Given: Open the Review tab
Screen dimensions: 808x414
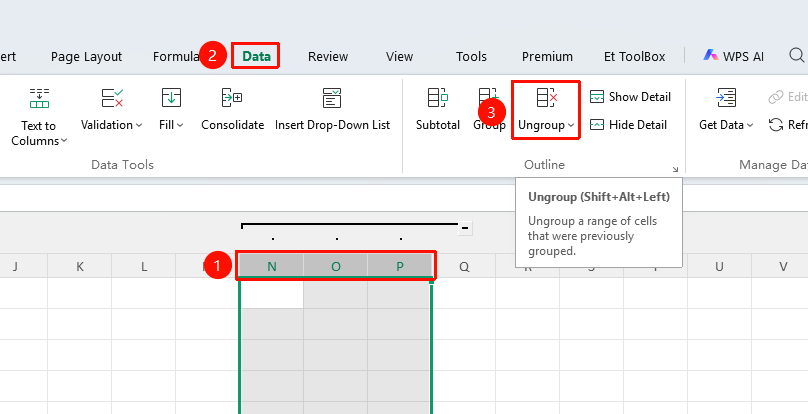Looking at the screenshot, I should tap(328, 56).
